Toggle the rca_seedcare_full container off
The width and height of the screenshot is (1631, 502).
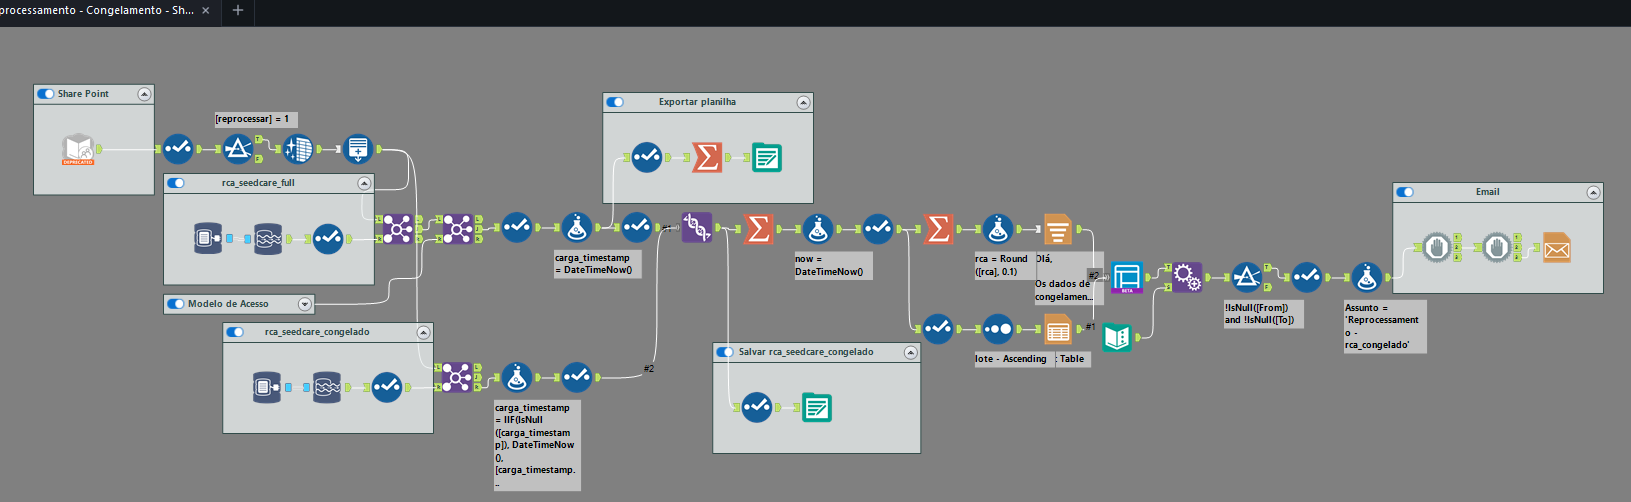pyautogui.click(x=176, y=183)
